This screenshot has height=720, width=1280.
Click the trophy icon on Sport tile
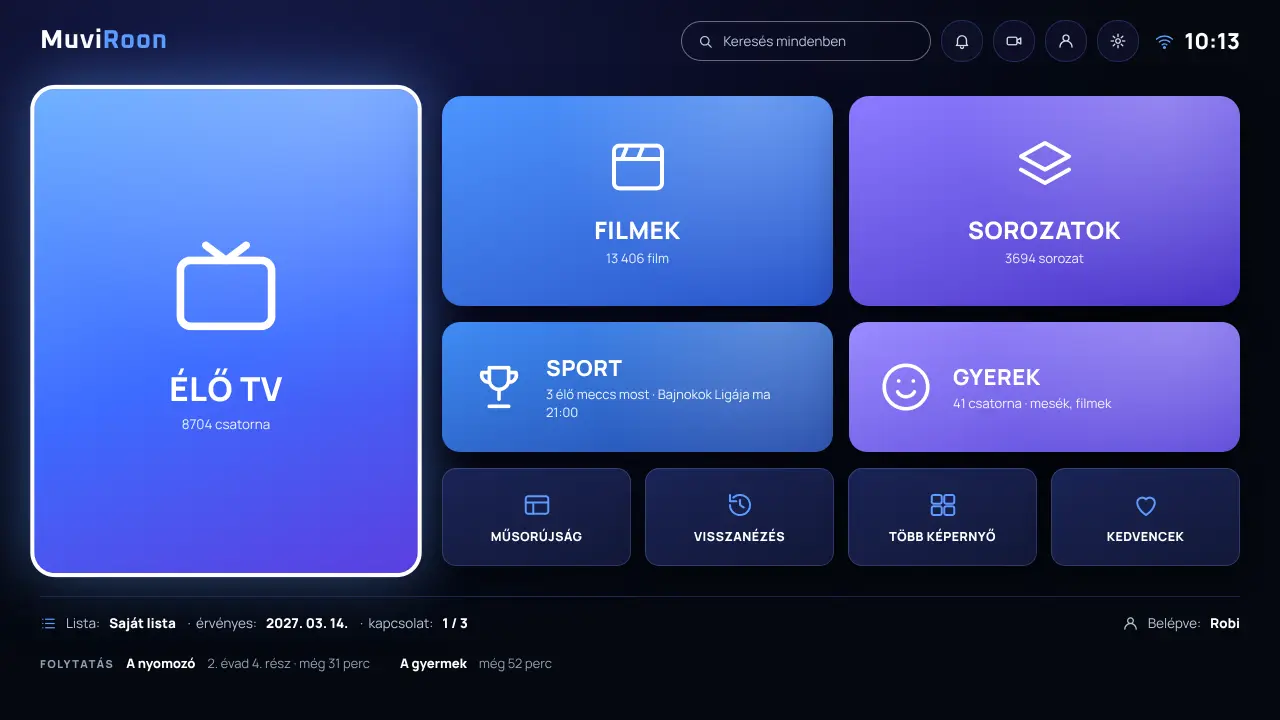click(499, 386)
